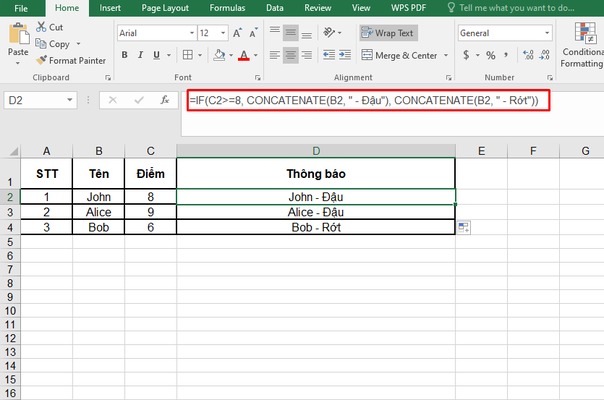Open the Auto Fill Options icon
Screen dimensions: 604x400
pos(464,227)
